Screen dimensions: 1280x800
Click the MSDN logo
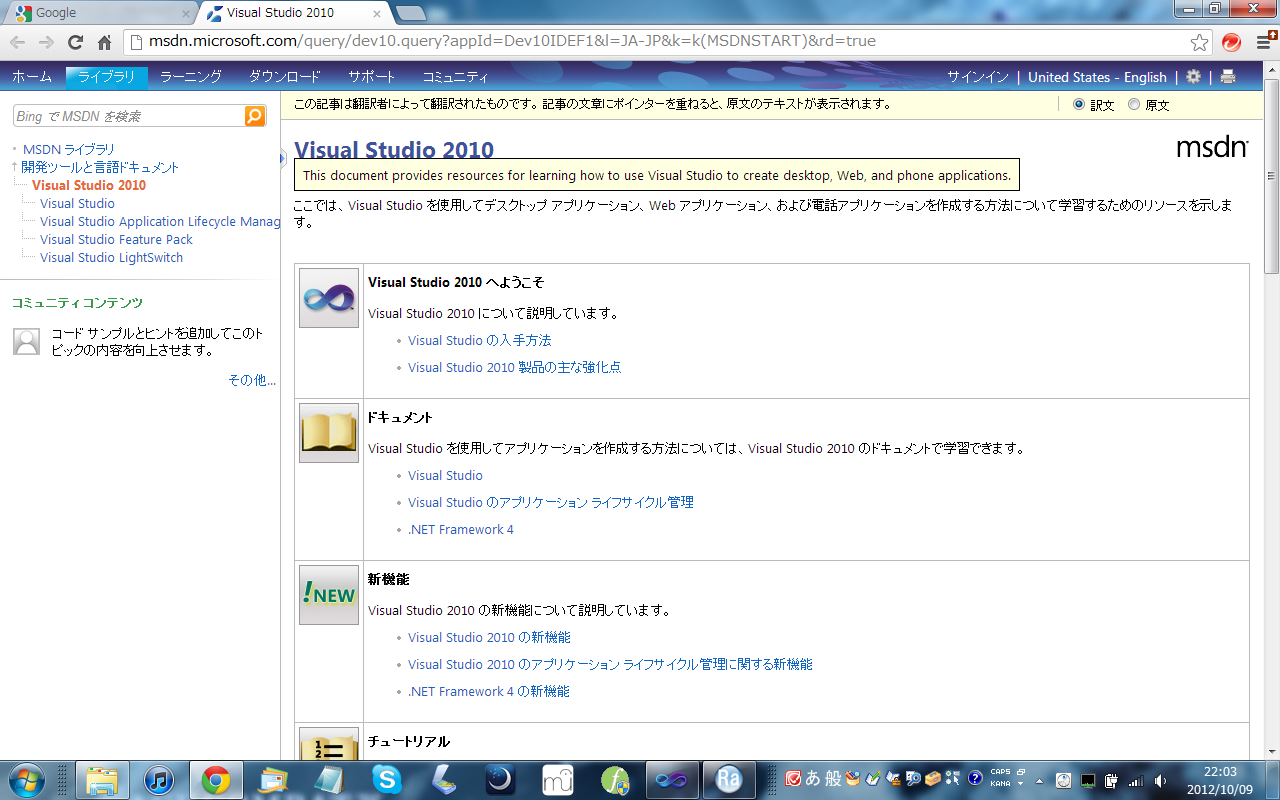(x=1212, y=148)
